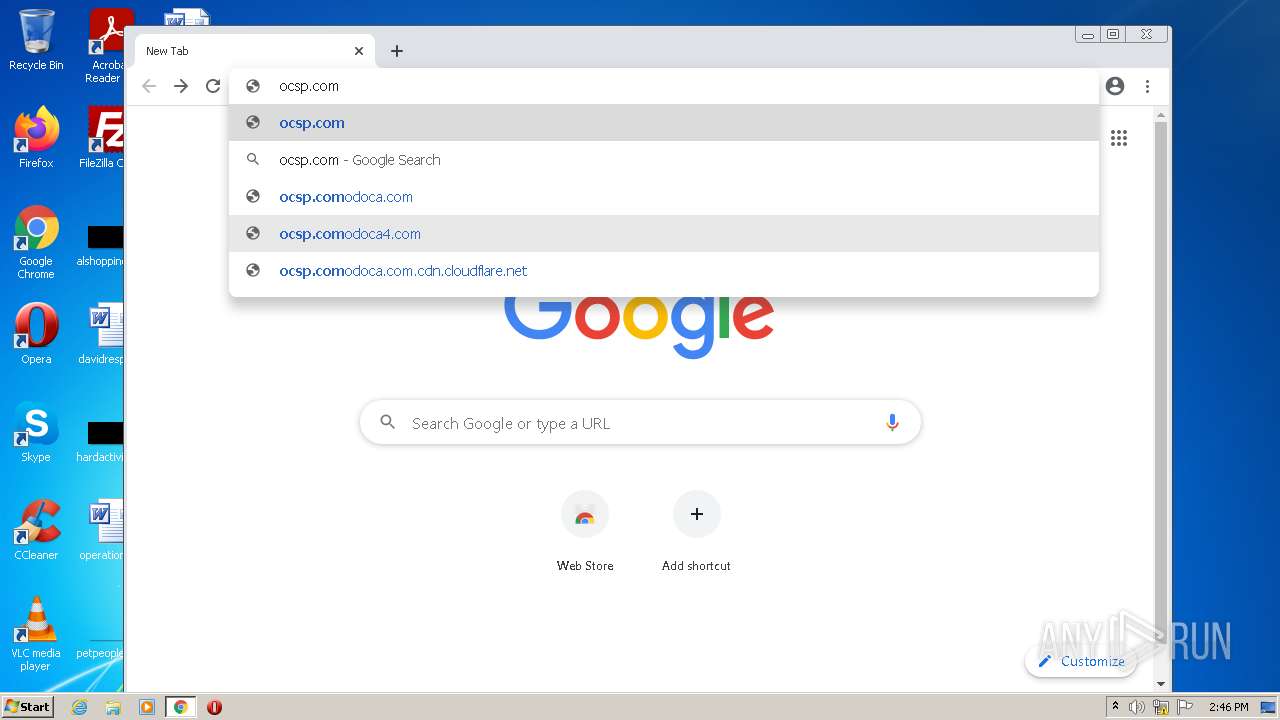Open davidresp Word document on desktop
The image size is (1280, 720).
[102, 334]
